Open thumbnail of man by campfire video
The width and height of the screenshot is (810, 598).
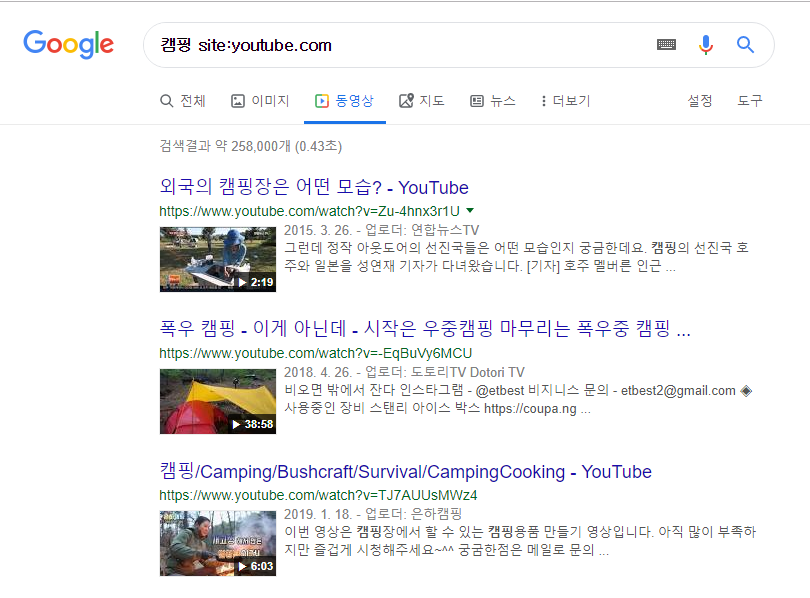tap(217, 543)
